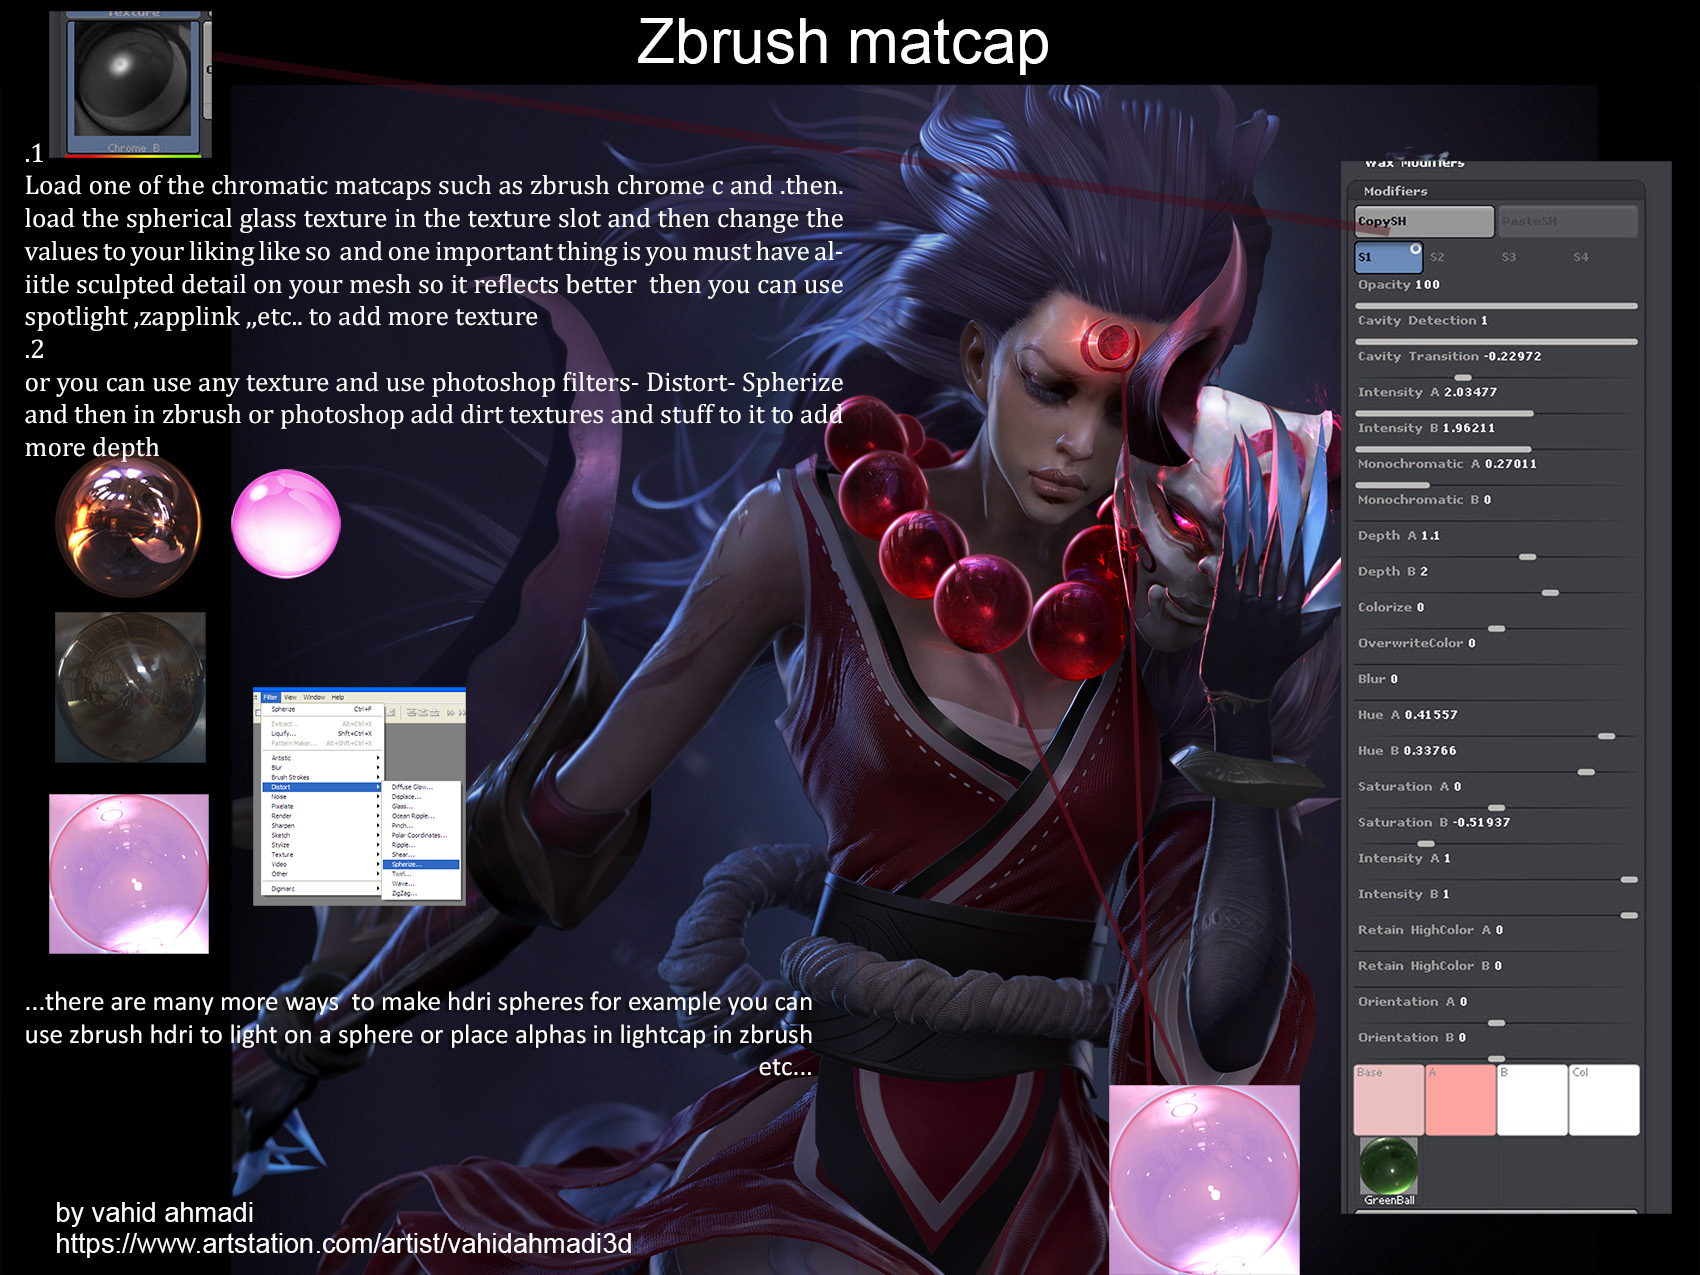Click the CopySH button
Viewport: 1700px width, 1275px height.
(1424, 221)
